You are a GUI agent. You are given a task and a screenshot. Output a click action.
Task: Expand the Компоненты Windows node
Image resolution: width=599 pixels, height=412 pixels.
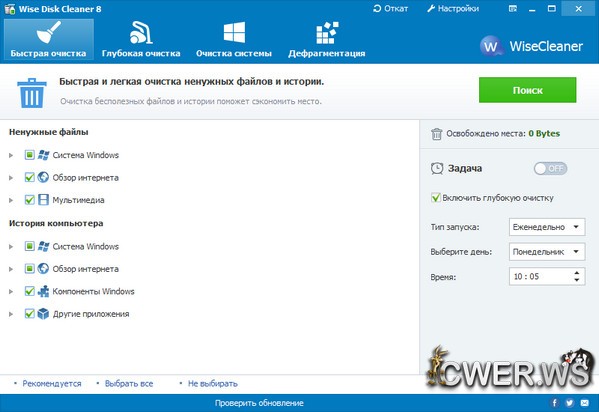pyautogui.click(x=11, y=291)
